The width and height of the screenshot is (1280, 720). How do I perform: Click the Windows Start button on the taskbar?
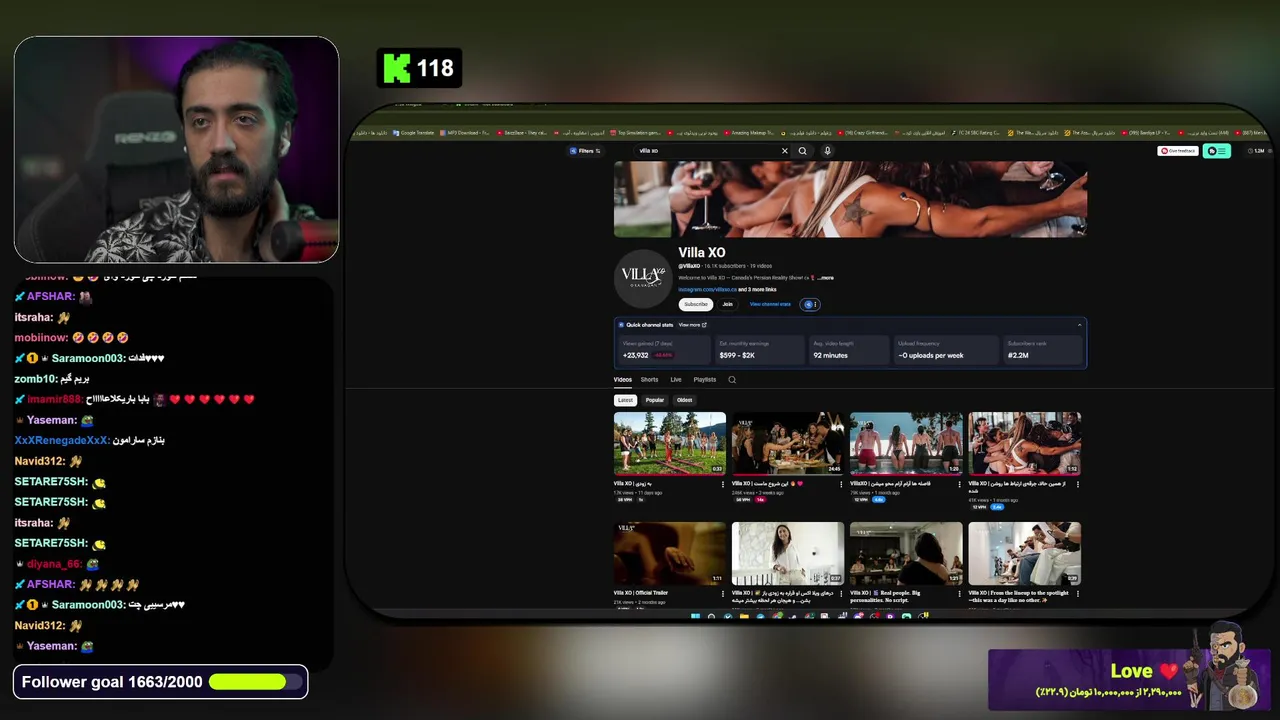pos(695,616)
